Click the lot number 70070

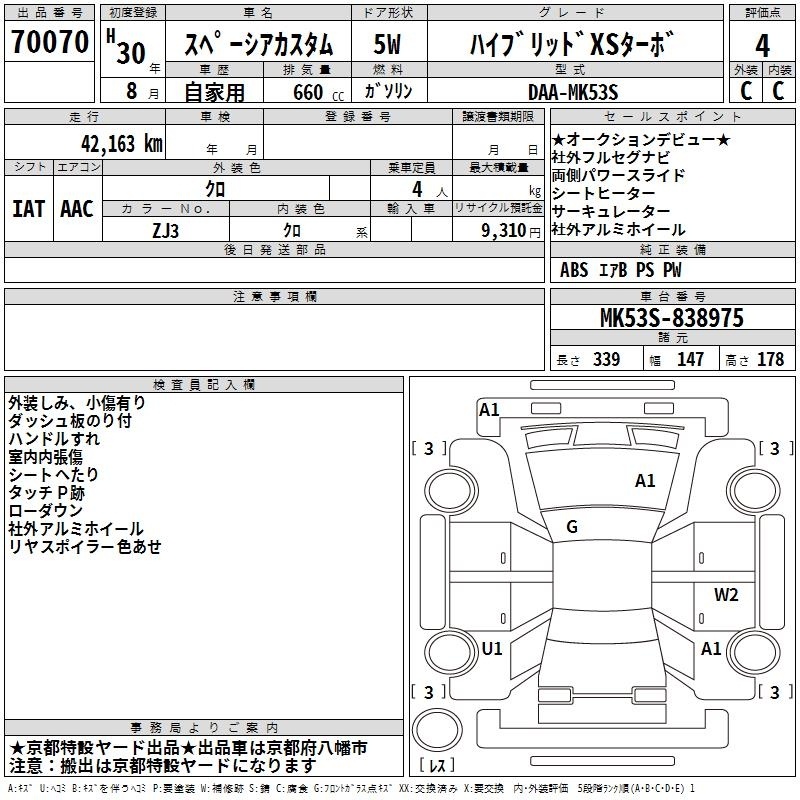[x=49, y=42]
